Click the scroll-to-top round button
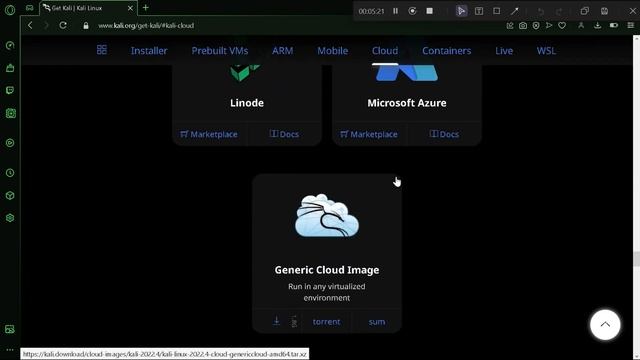Image resolution: width=640 pixels, height=360 pixels. [x=605, y=325]
